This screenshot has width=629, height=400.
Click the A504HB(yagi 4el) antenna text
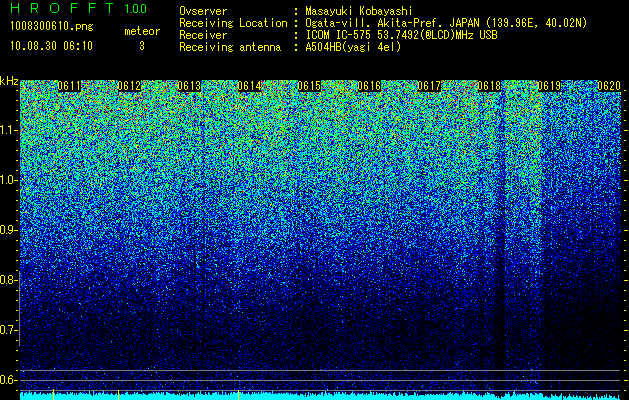[353, 47]
